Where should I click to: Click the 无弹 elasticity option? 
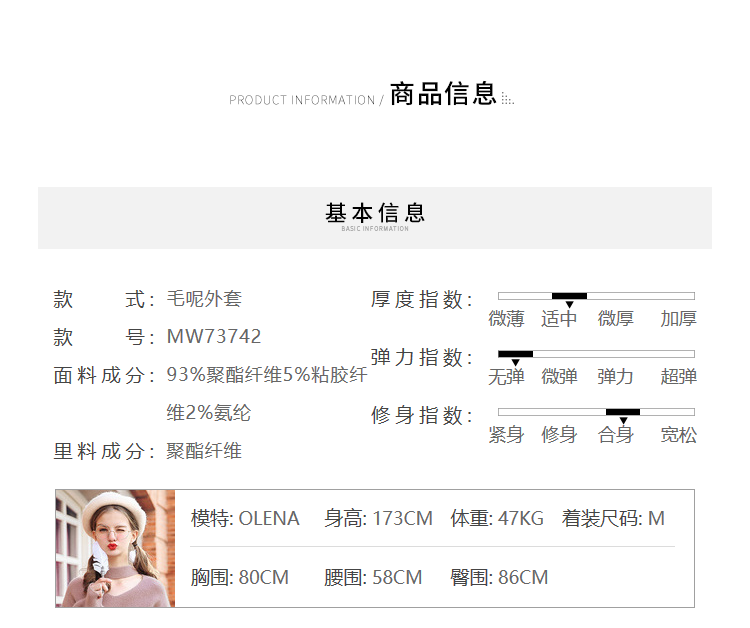[506, 376]
